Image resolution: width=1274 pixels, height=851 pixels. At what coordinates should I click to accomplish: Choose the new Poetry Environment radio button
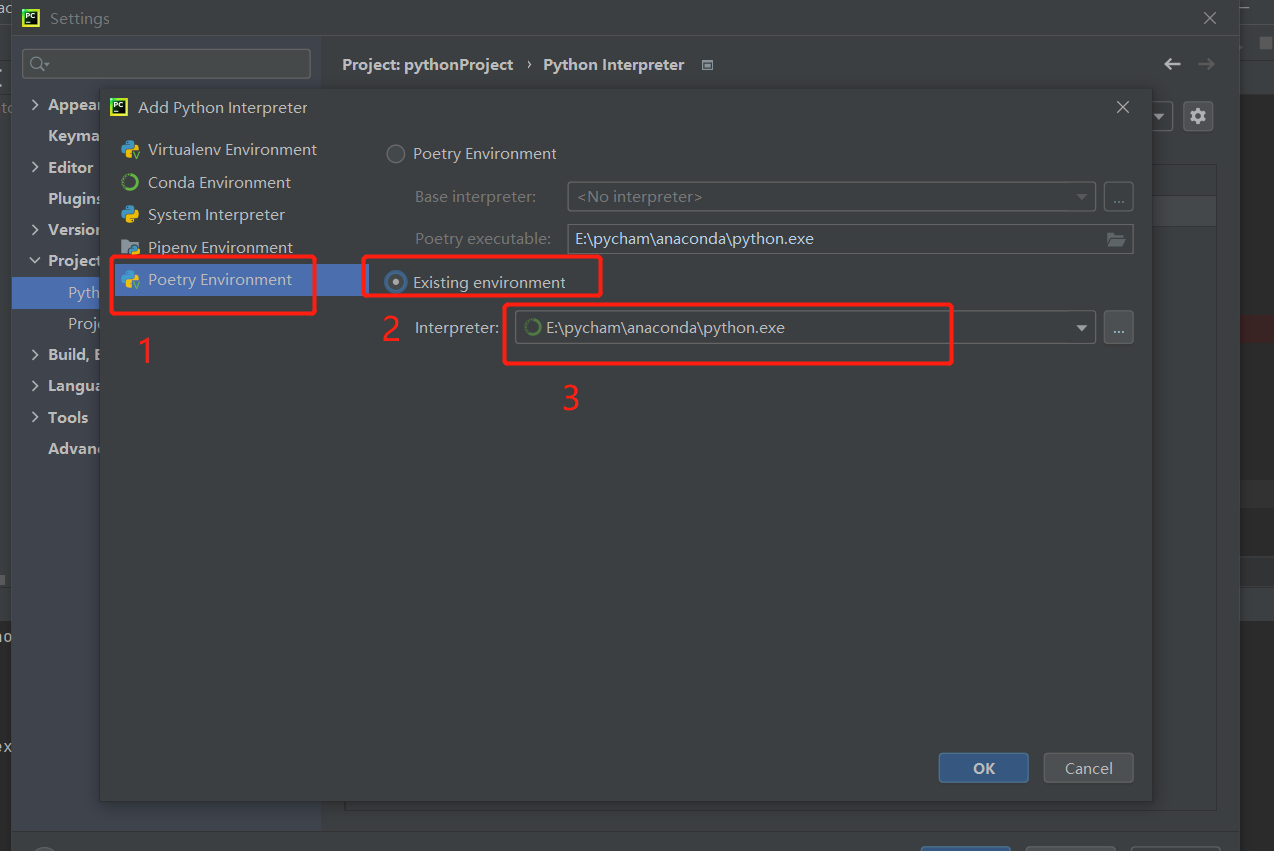click(x=396, y=154)
